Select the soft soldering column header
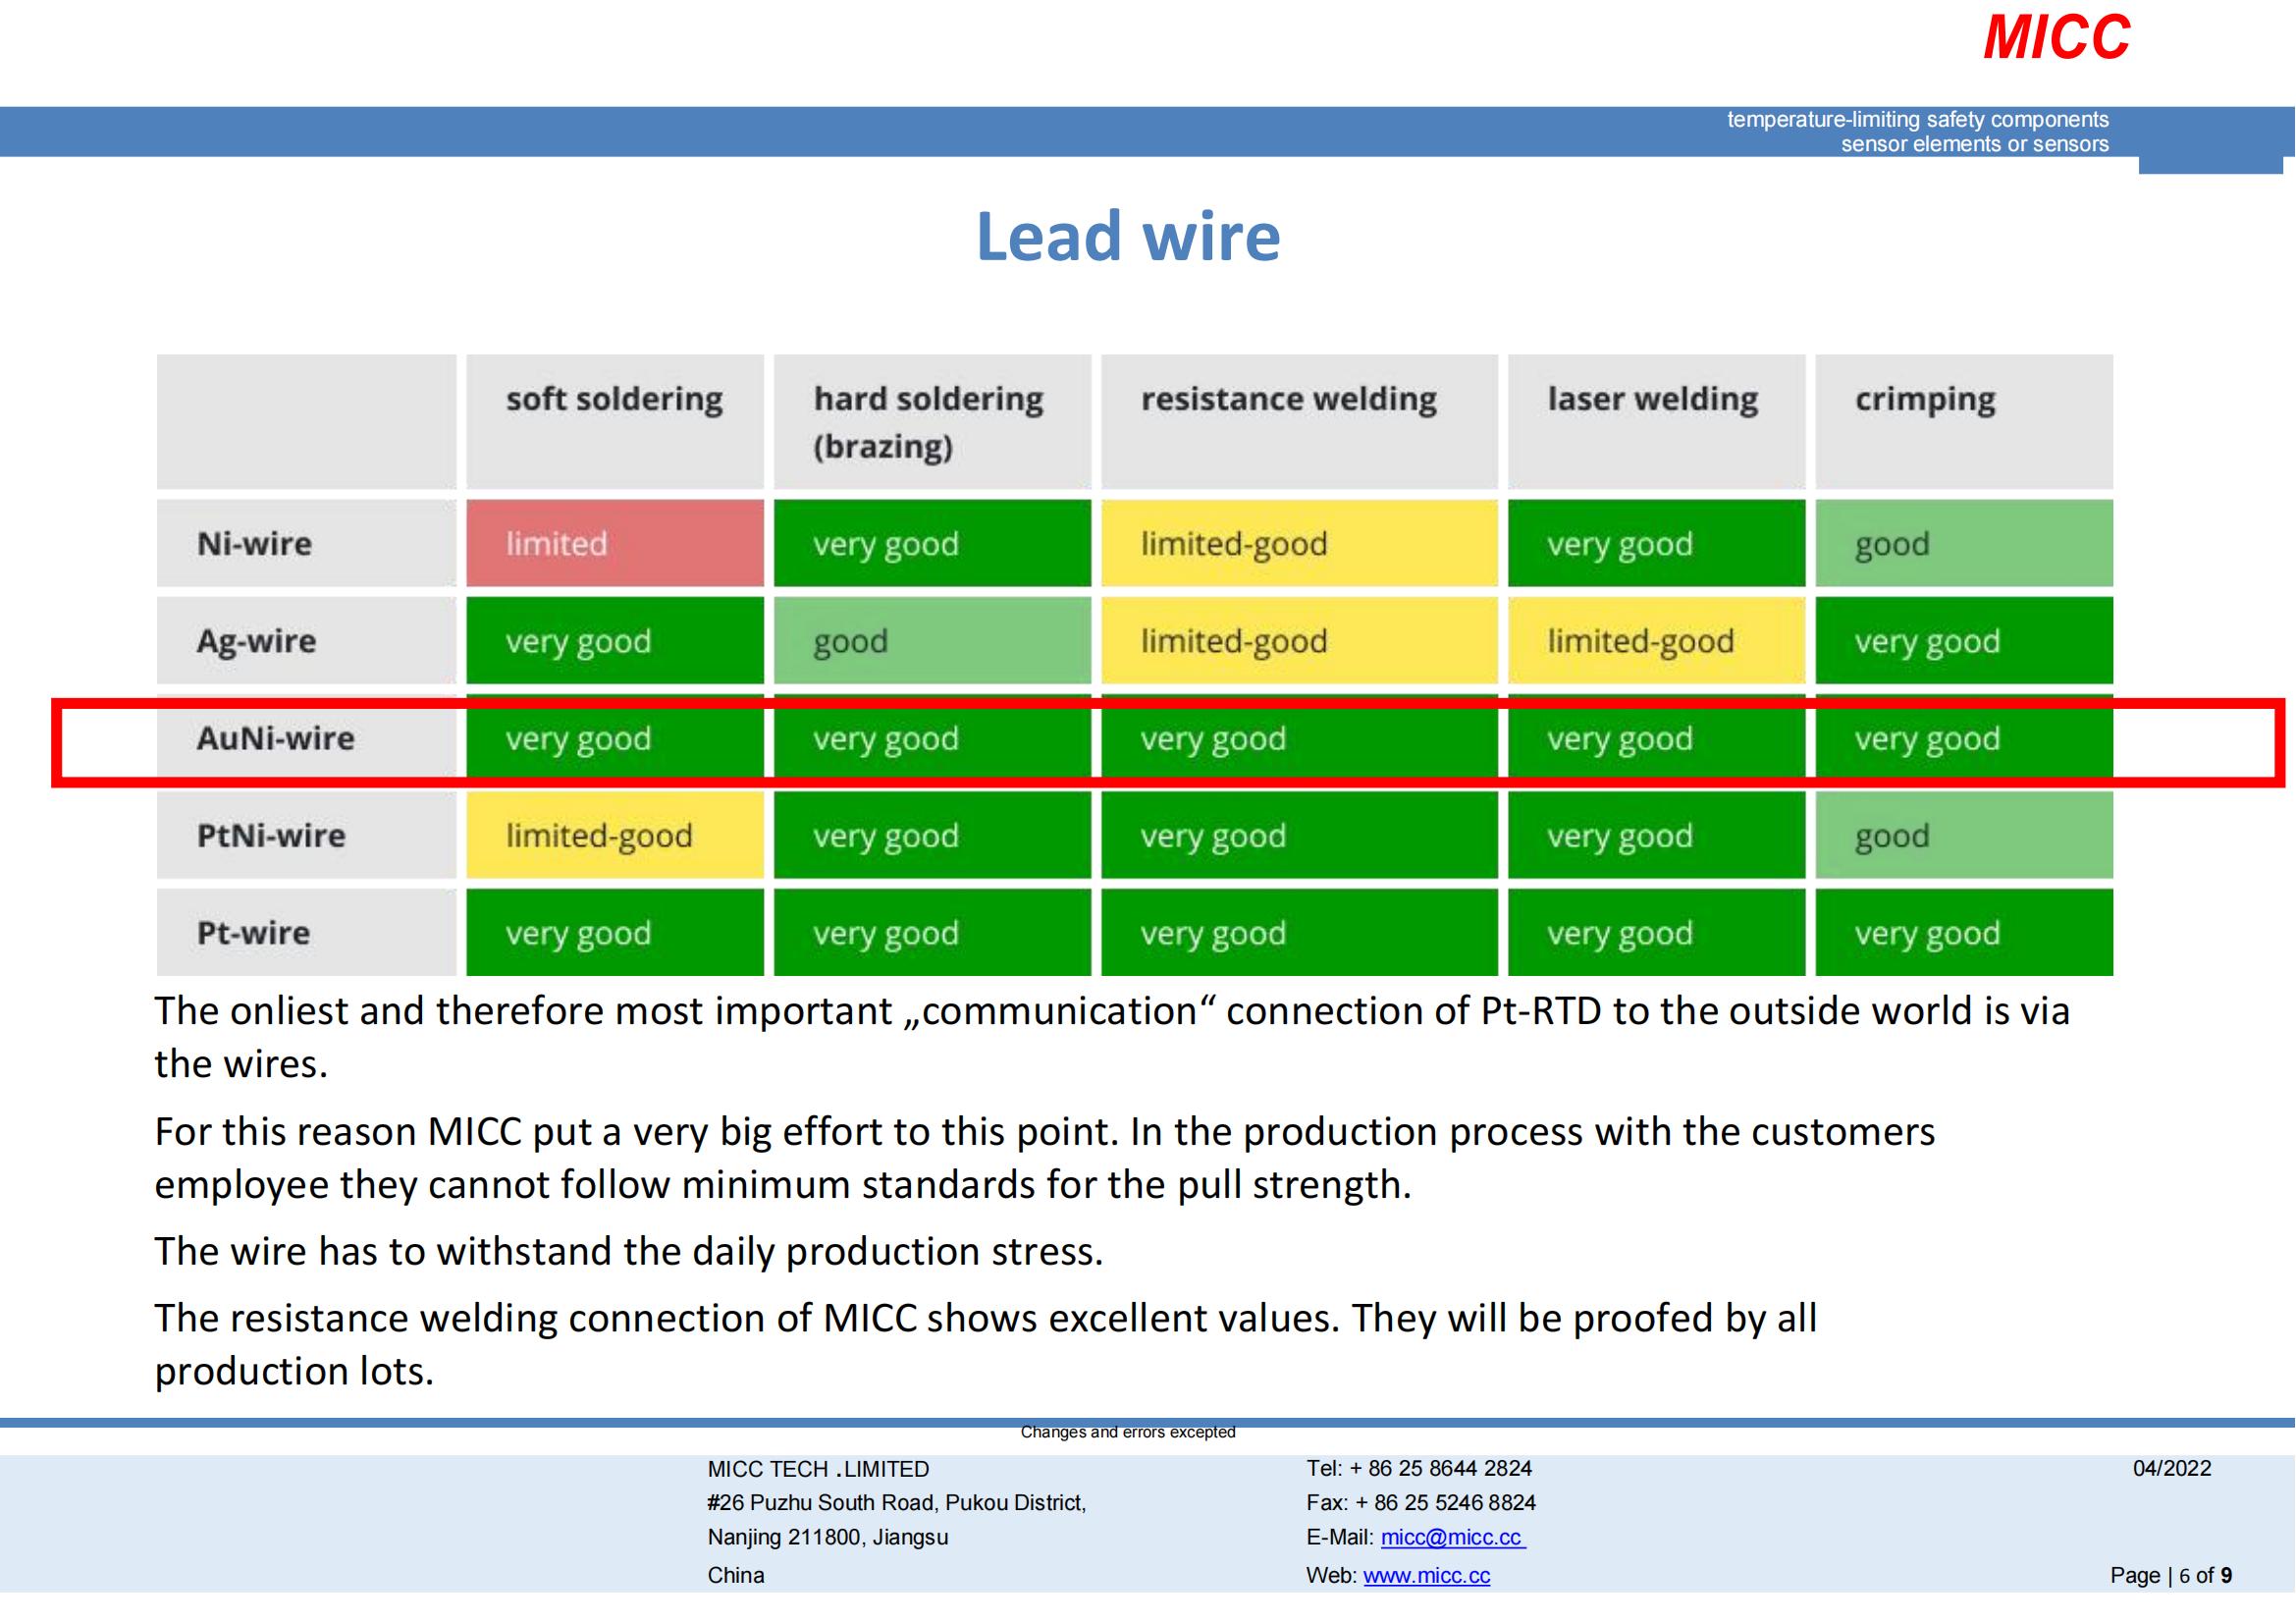 pos(614,399)
